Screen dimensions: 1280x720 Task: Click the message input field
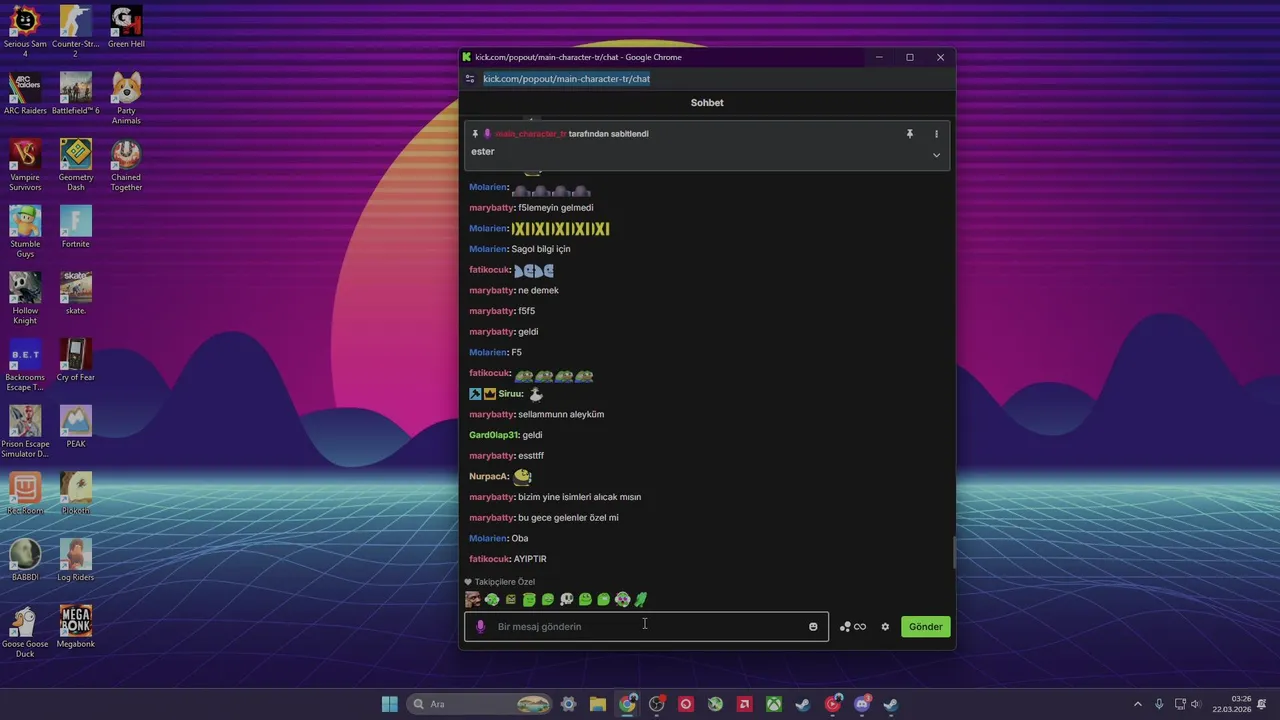[x=646, y=627]
